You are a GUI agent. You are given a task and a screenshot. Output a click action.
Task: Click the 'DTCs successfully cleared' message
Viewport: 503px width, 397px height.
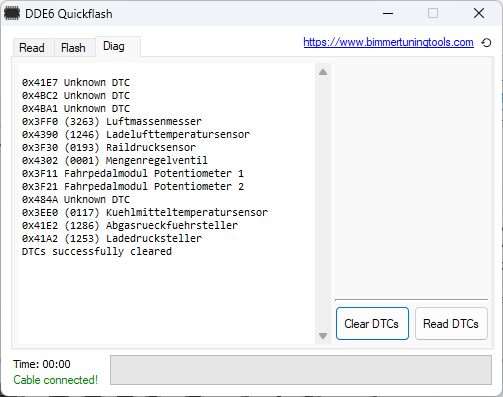click(97, 251)
